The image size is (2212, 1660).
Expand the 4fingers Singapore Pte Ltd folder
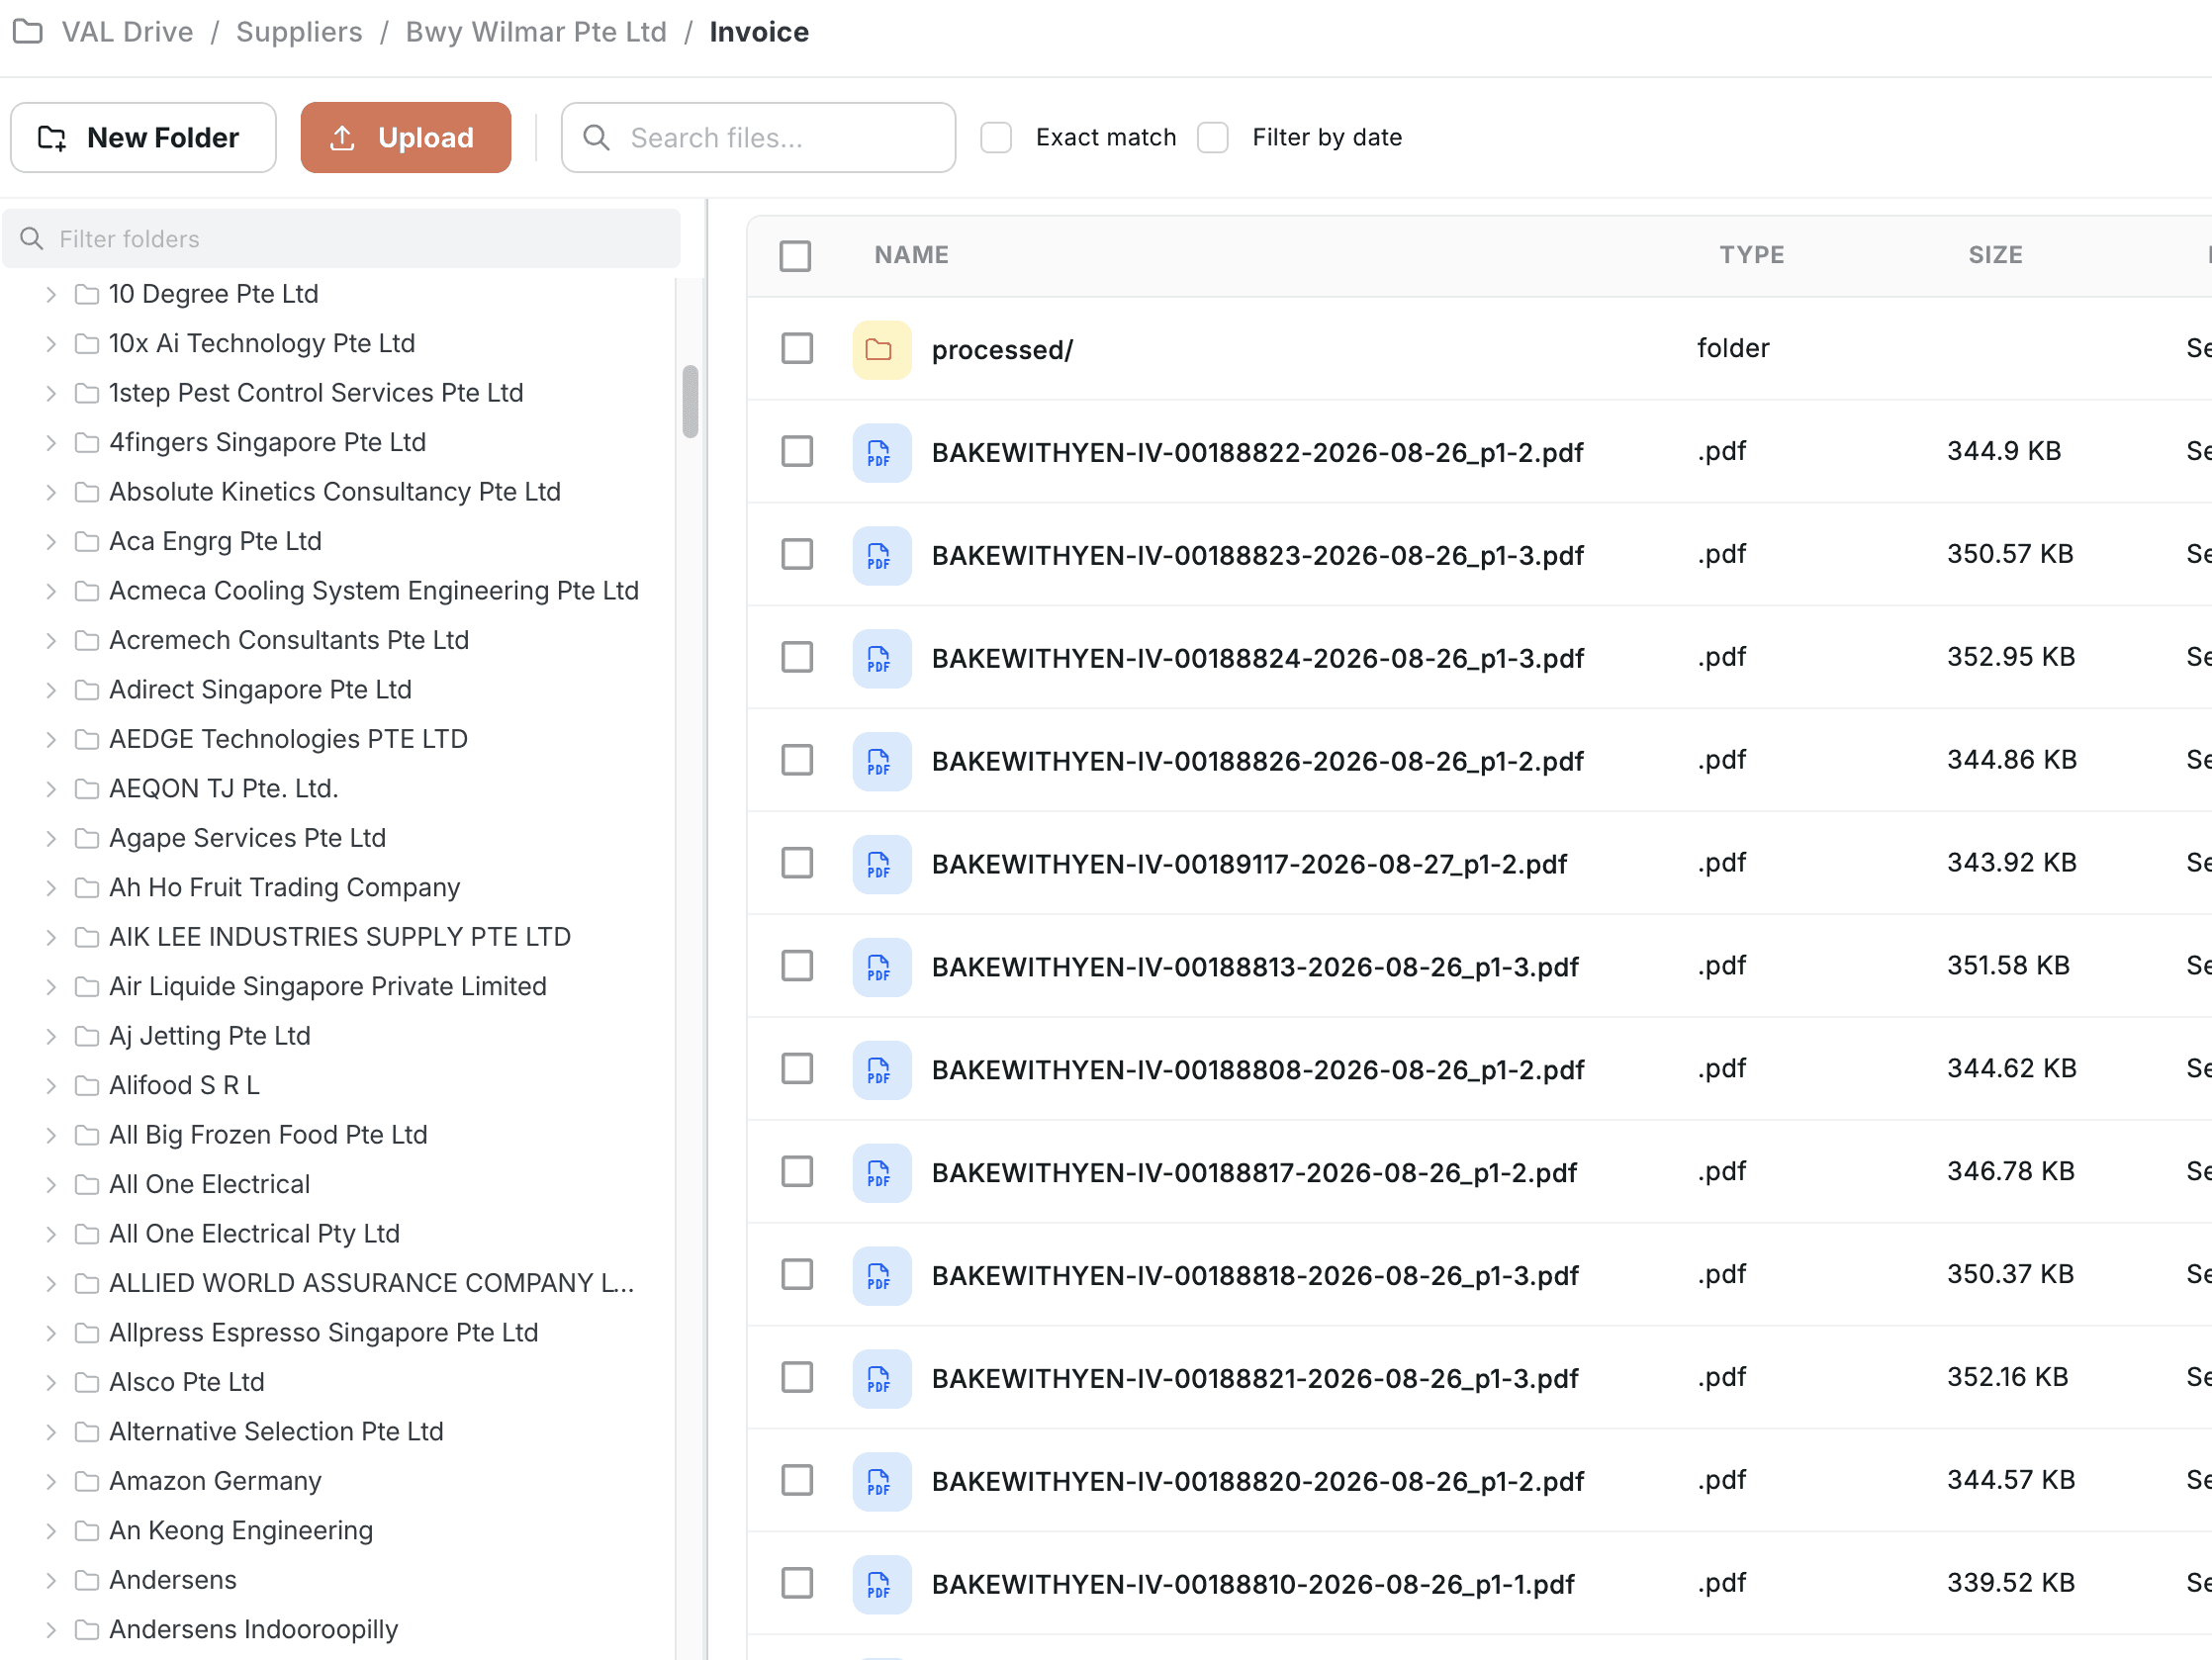[51, 443]
